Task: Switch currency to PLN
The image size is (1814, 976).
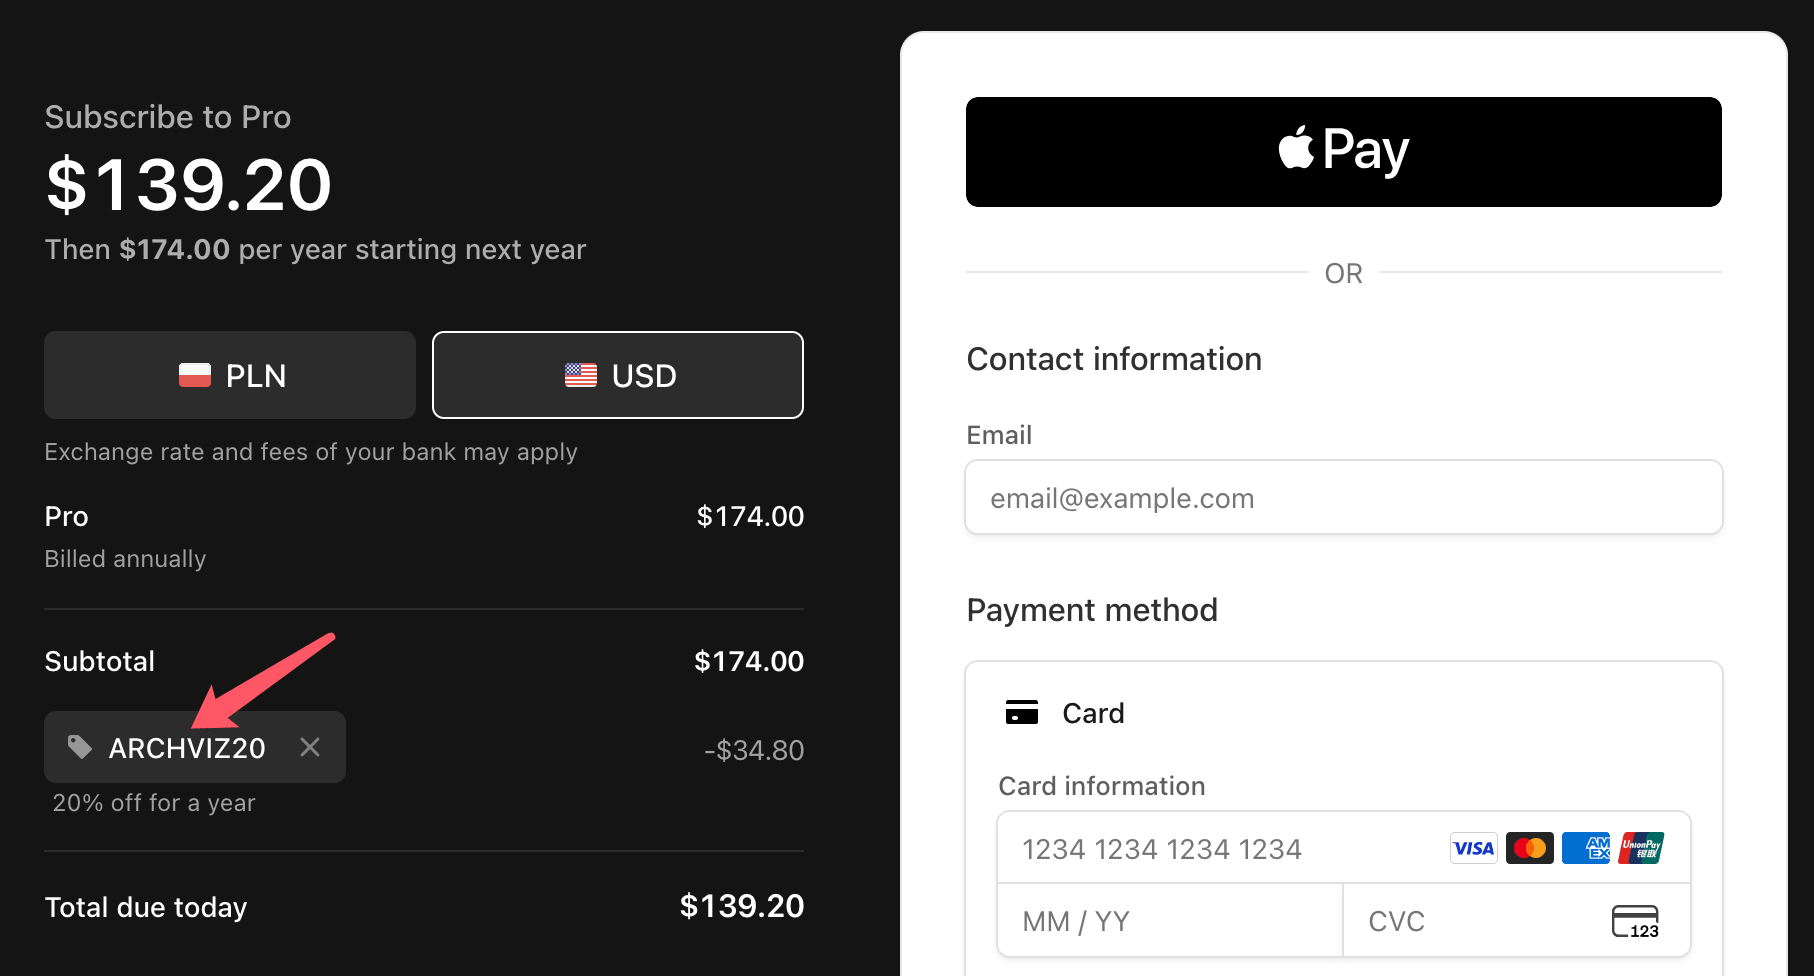Action: 230,375
